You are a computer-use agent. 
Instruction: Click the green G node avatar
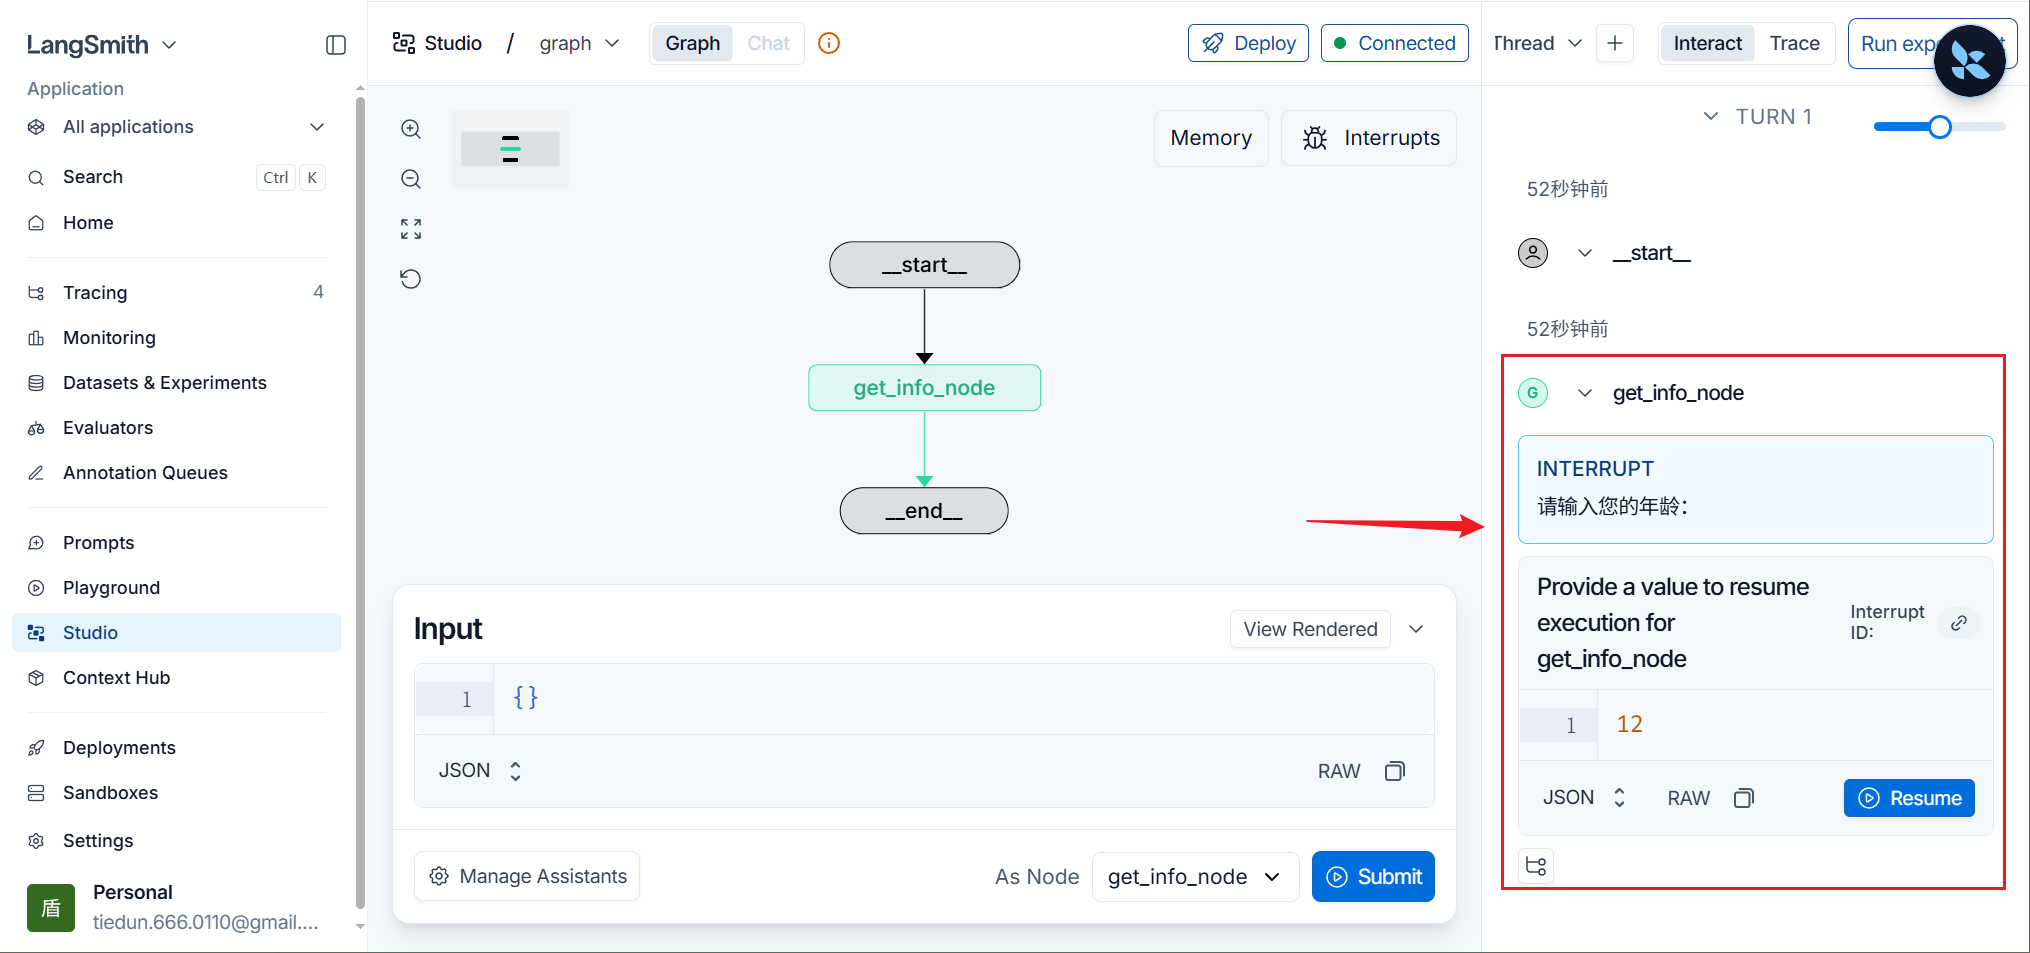point(1533,393)
